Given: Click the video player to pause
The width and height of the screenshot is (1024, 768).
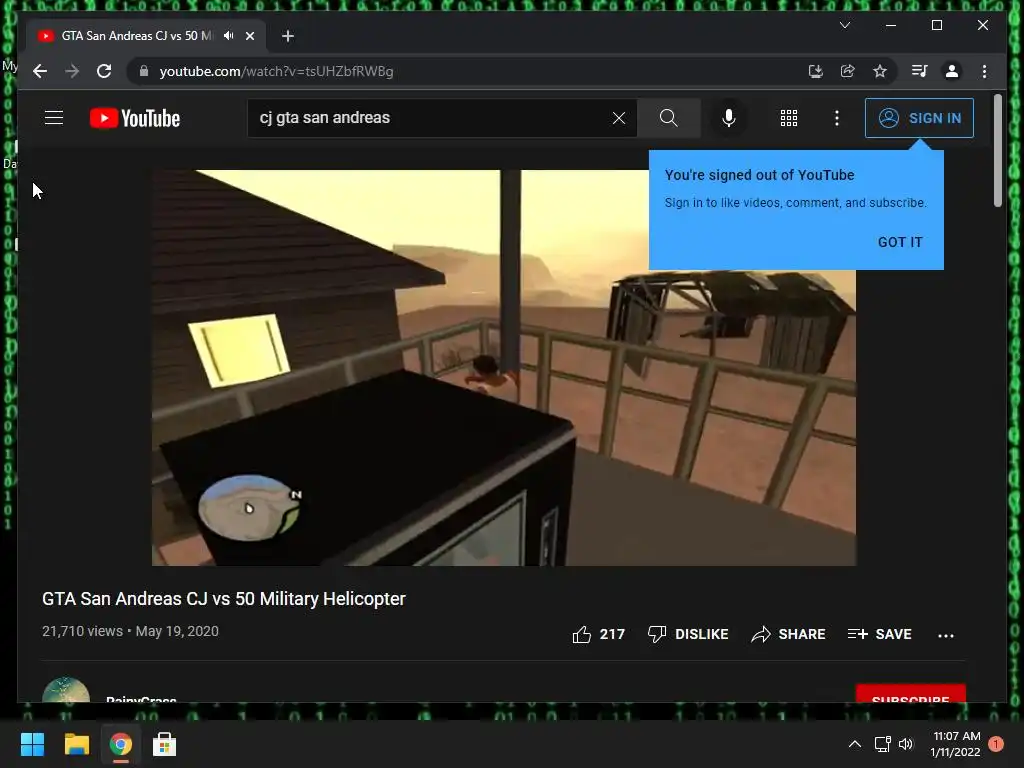Looking at the screenshot, I should click(x=504, y=368).
